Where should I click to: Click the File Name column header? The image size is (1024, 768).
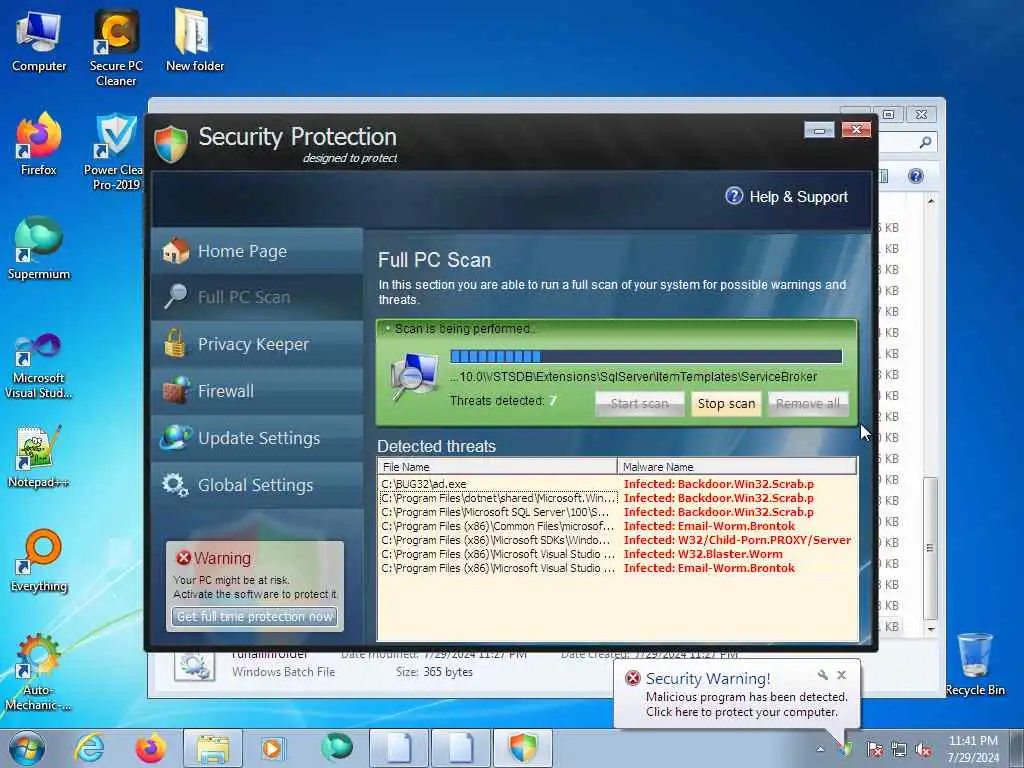pyautogui.click(x=498, y=466)
